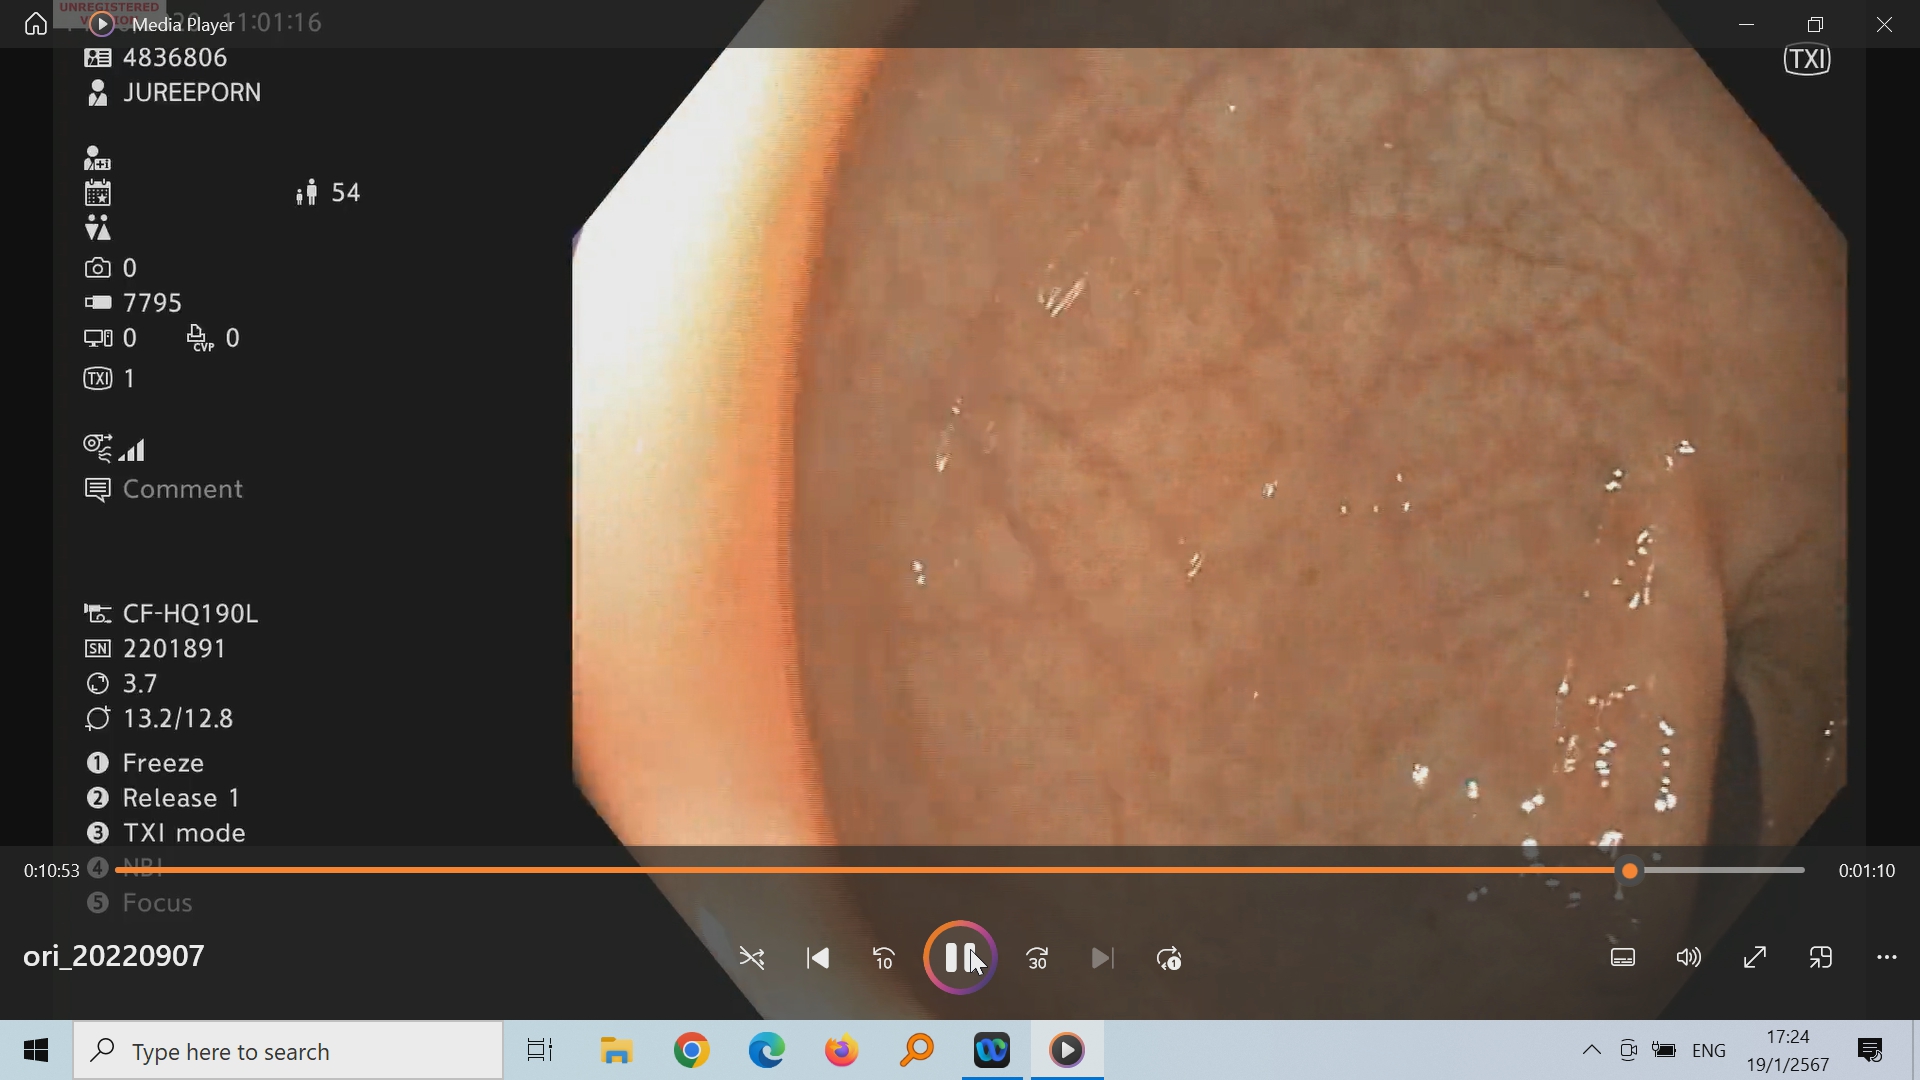Toggle shuffle playback
The width and height of the screenshot is (1920, 1080).
[752, 959]
